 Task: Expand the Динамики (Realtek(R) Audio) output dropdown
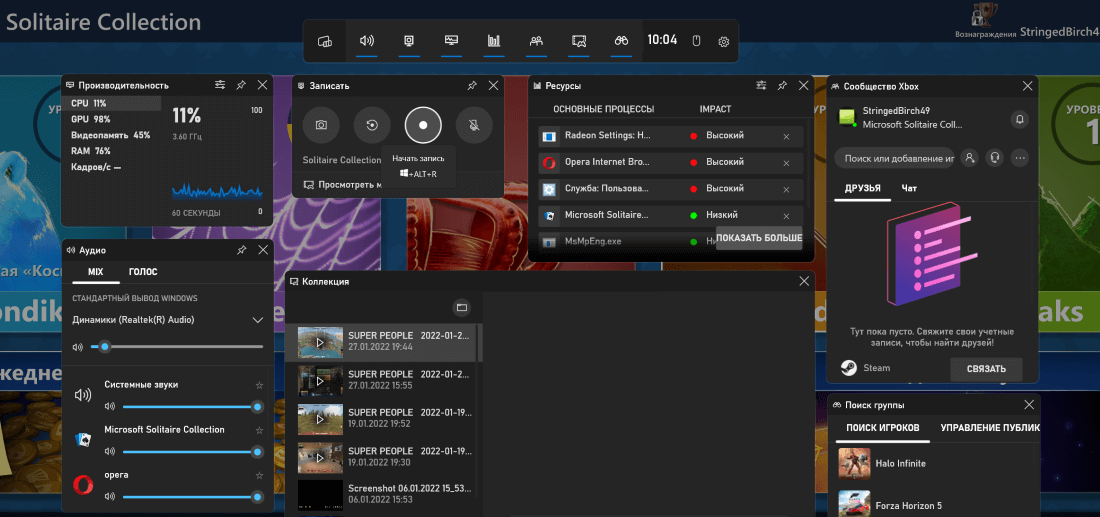(257, 320)
